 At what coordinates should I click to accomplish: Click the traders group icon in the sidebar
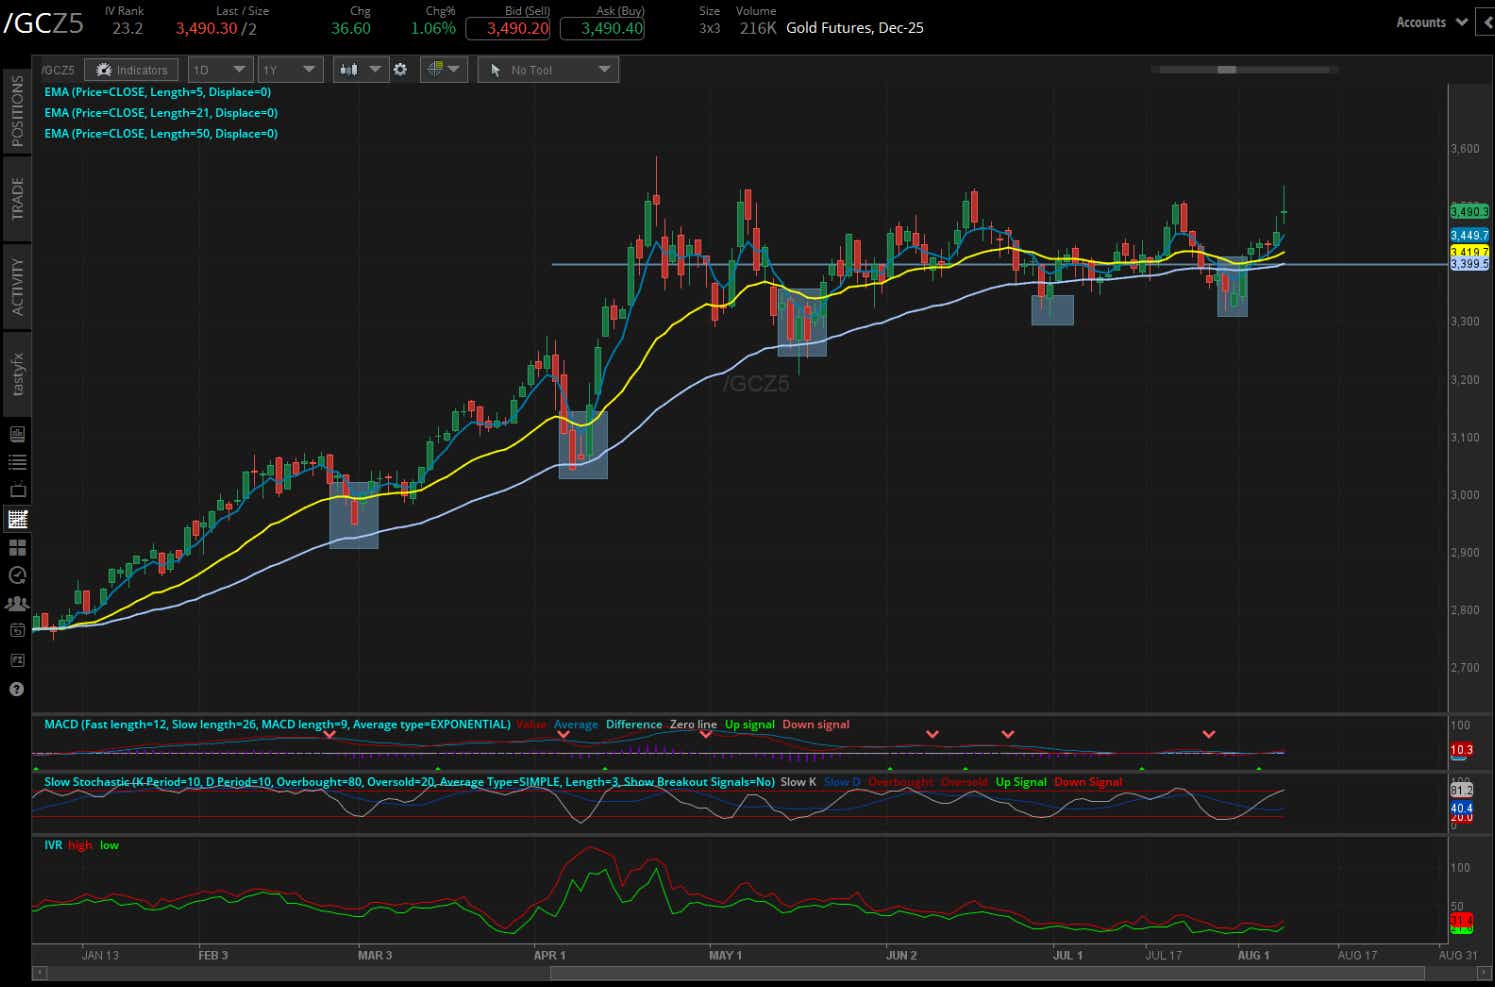pos(15,603)
